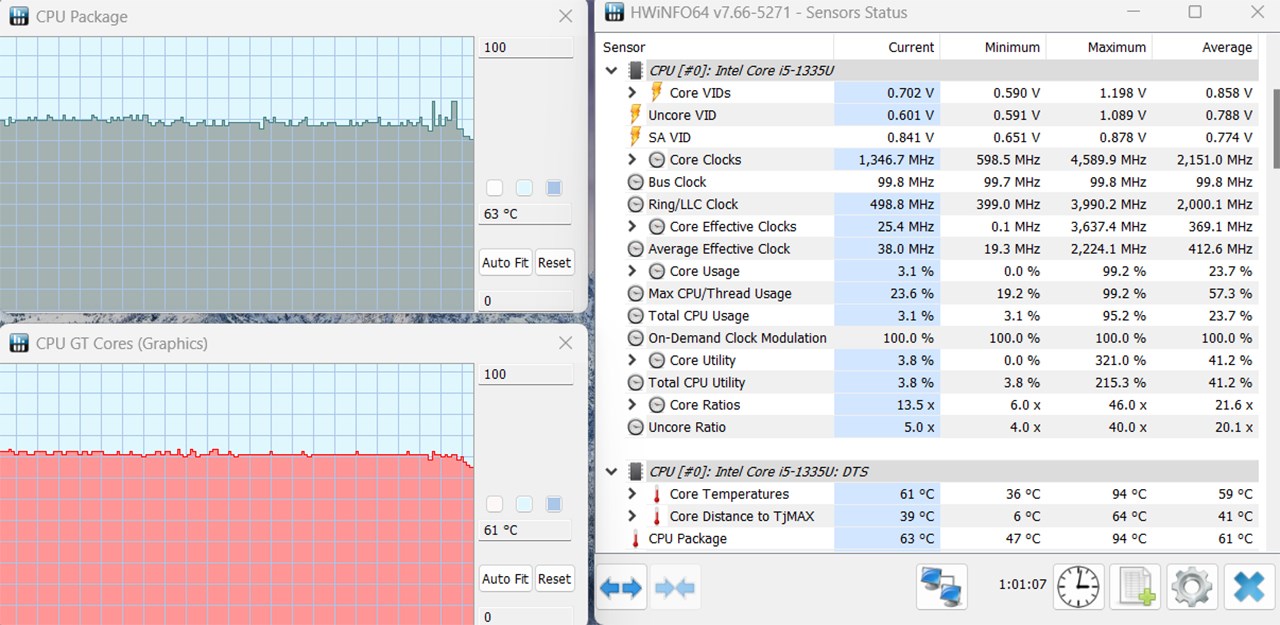Click thermometer icon beside Core Temperatures
This screenshot has height=625, width=1280.
[x=657, y=494]
